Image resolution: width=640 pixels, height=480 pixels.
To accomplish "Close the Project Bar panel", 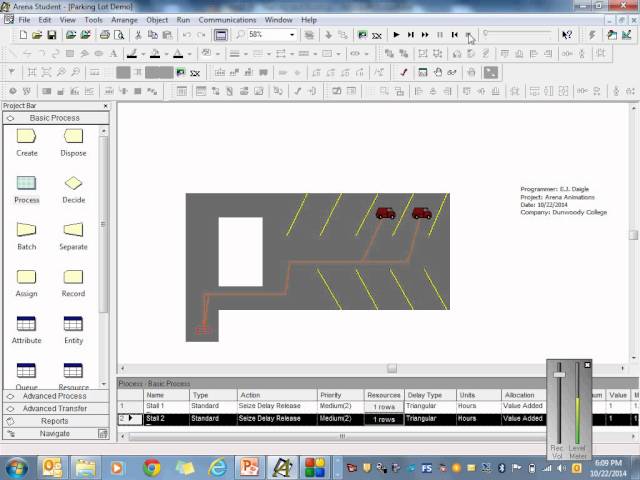I will [106, 106].
